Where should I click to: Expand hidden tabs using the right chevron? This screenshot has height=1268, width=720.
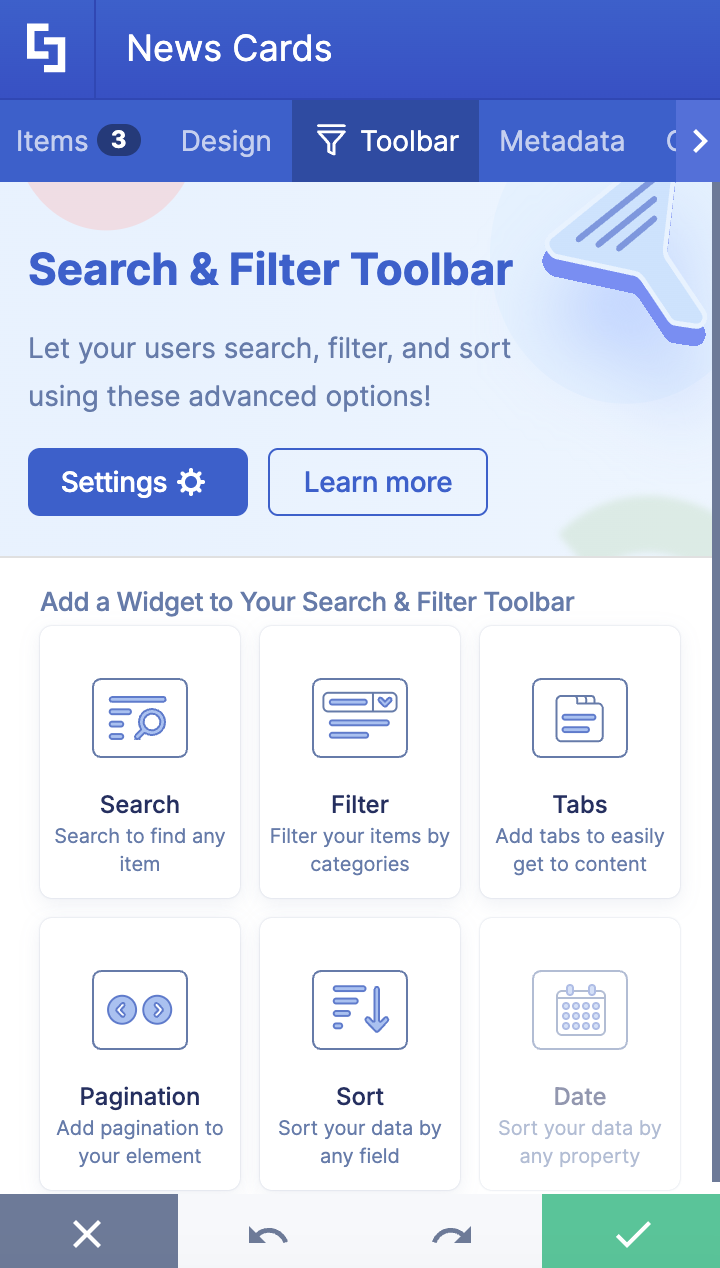(701, 140)
